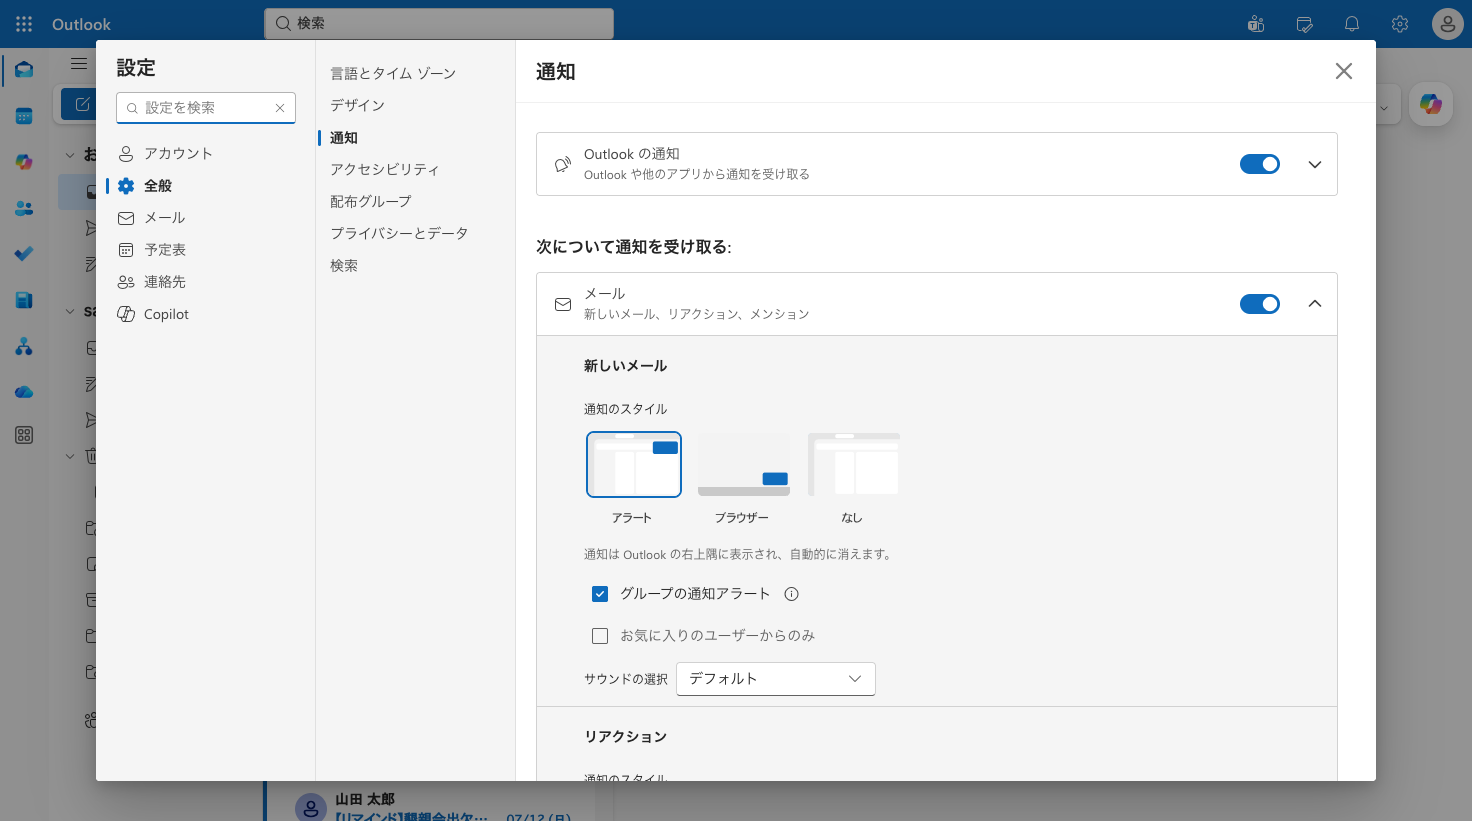Viewport: 1472px width, 821px height.
Task: Collapse the メール notification section chevron
Action: 1315,304
